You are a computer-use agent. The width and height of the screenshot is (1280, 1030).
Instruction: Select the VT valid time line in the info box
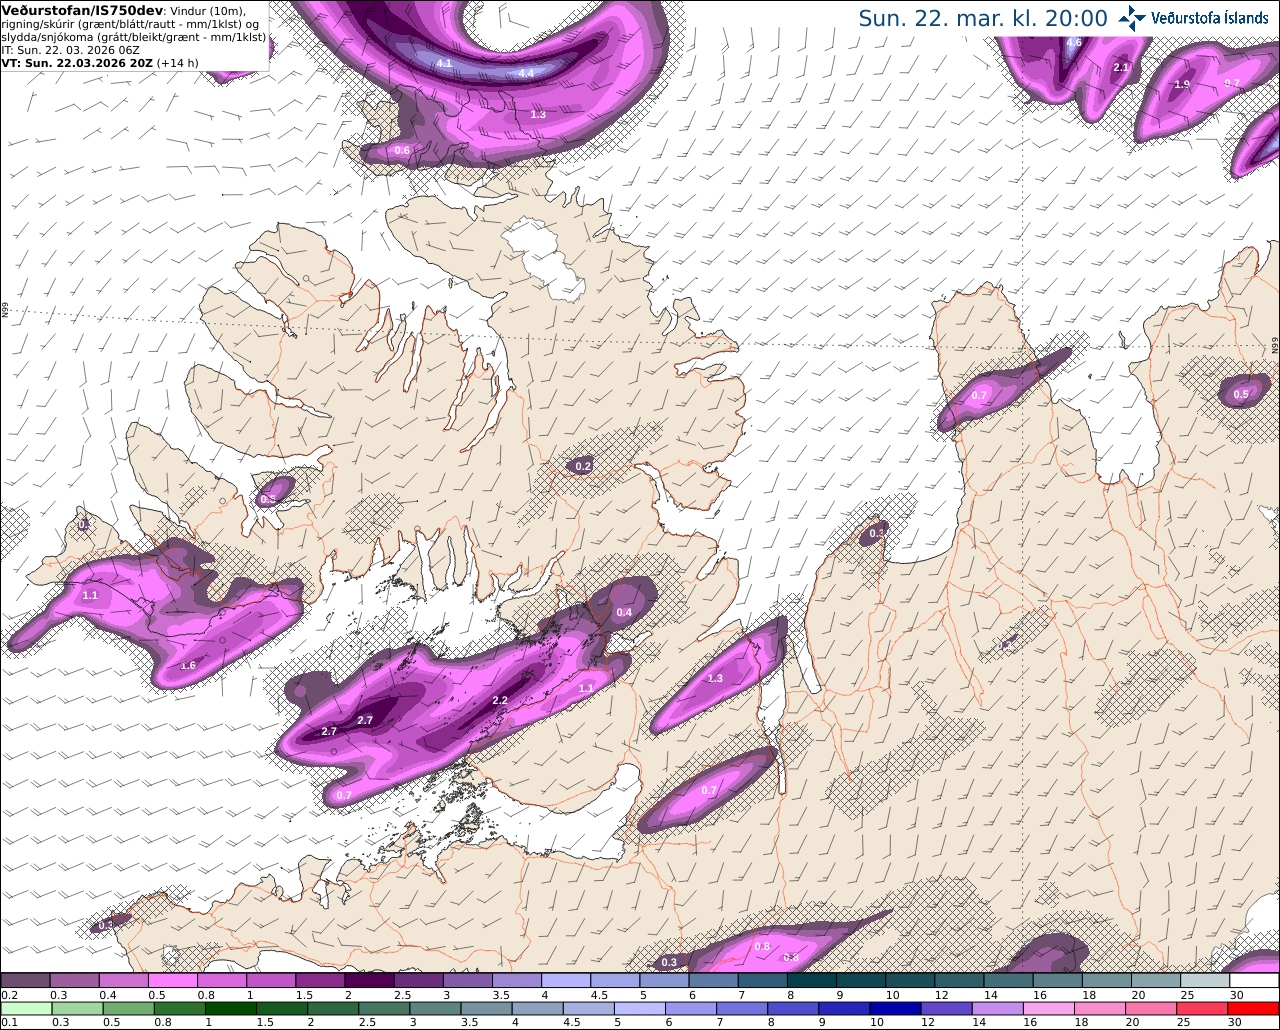(x=100, y=63)
